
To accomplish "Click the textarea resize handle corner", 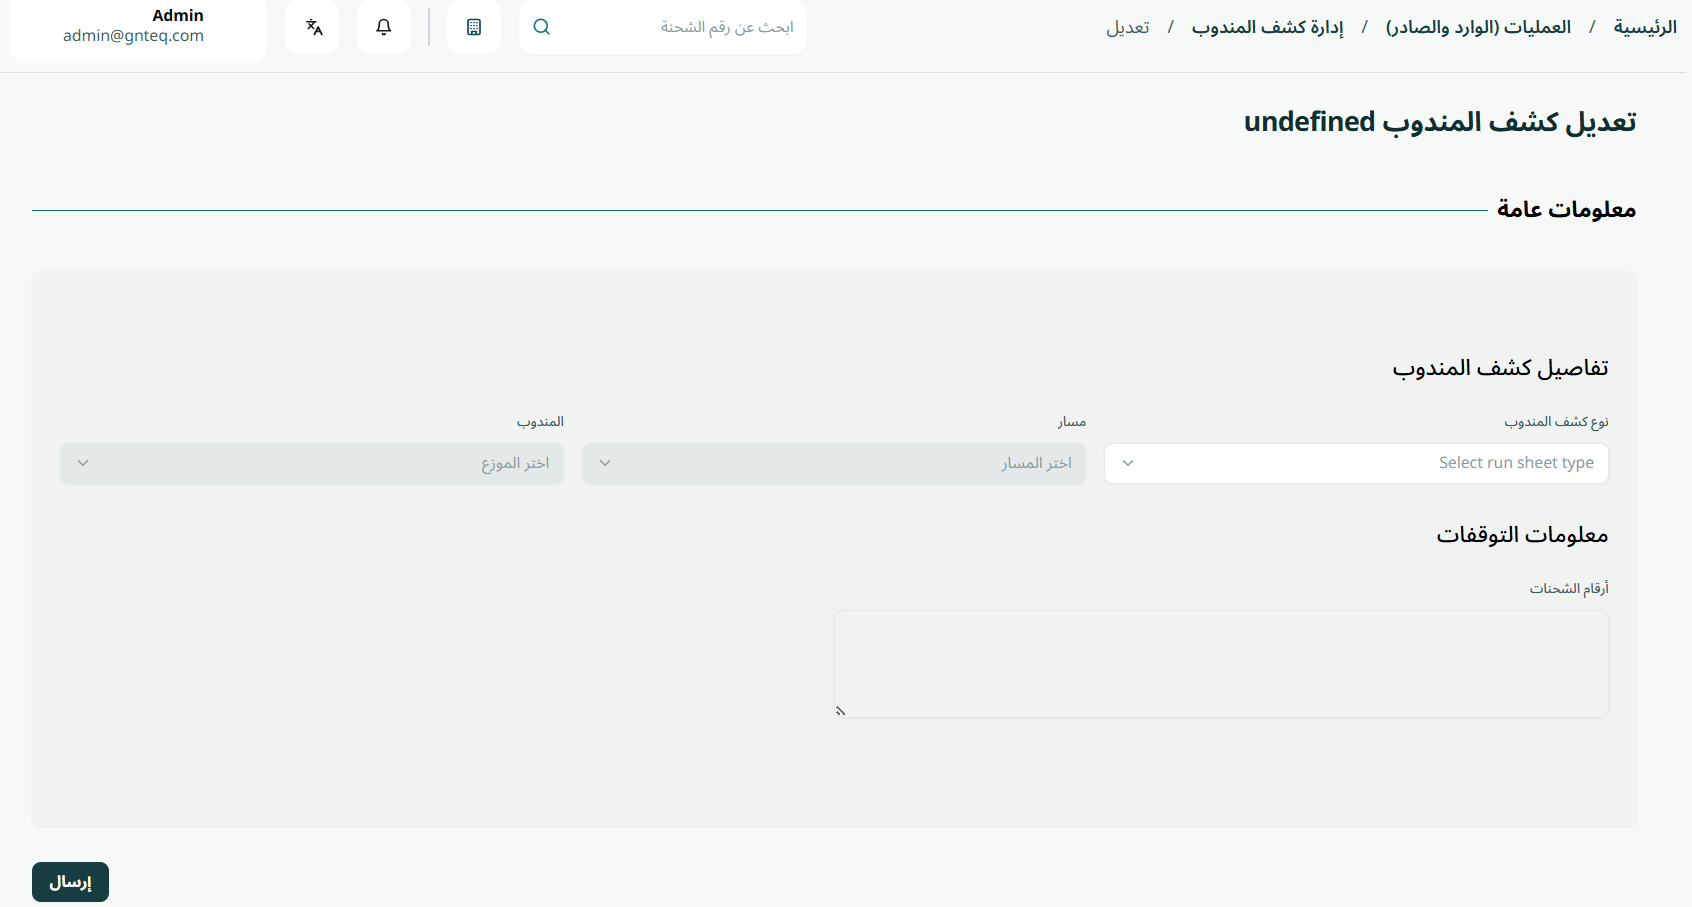I will pos(841,711).
